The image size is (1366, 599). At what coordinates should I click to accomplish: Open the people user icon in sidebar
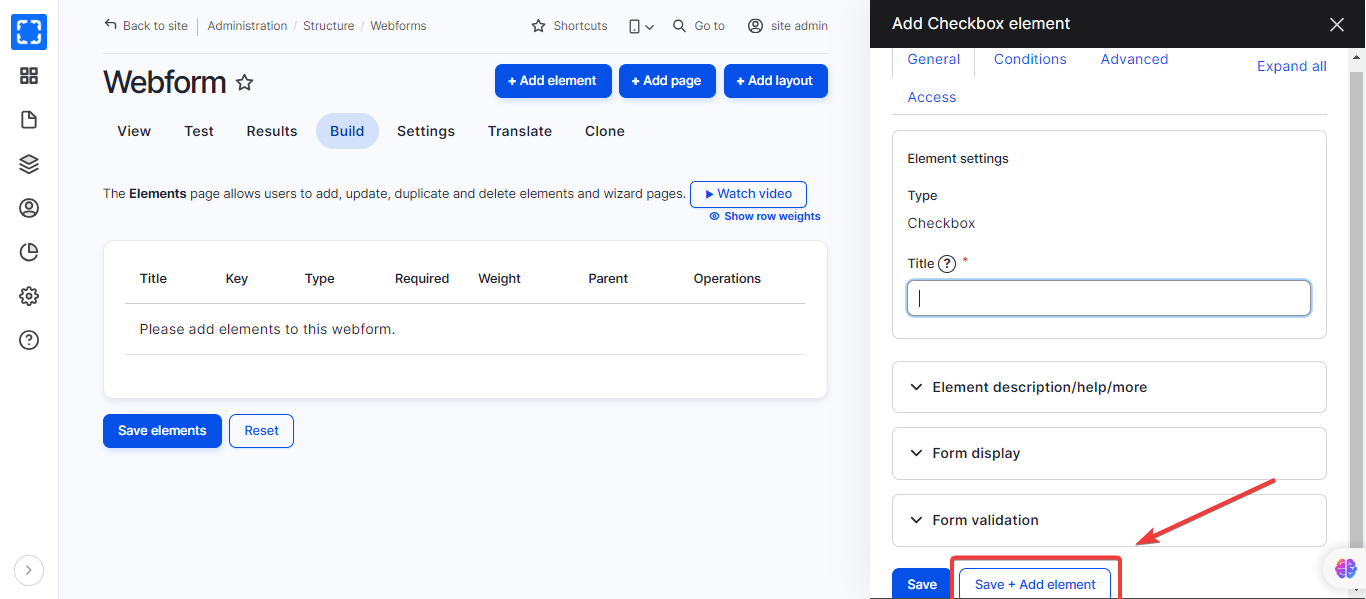click(29, 208)
